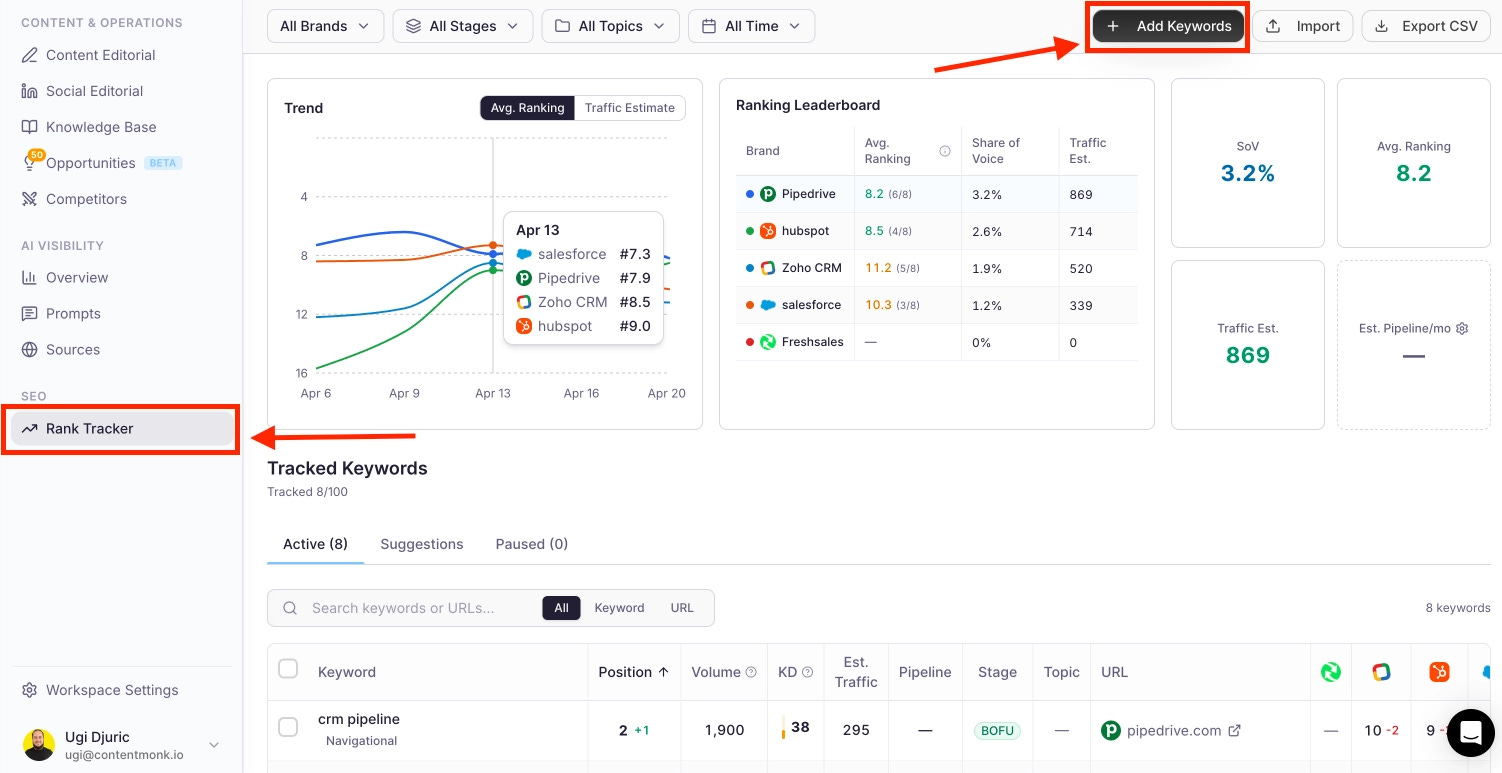This screenshot has height=773, width=1502.
Task: Switch trend chart to Traffic Estimate
Action: 630,108
